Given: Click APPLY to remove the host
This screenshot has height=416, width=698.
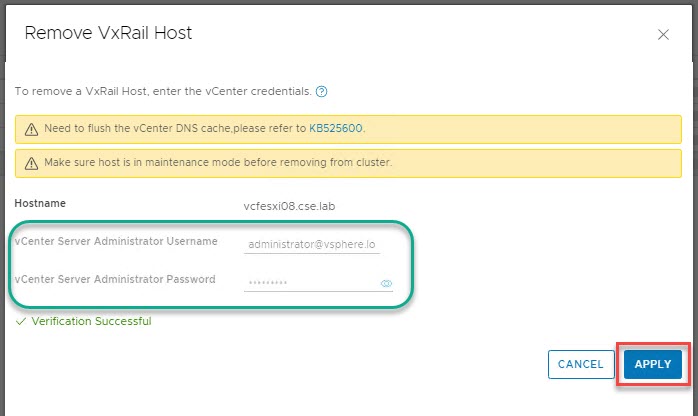Looking at the screenshot, I should coord(652,364).
